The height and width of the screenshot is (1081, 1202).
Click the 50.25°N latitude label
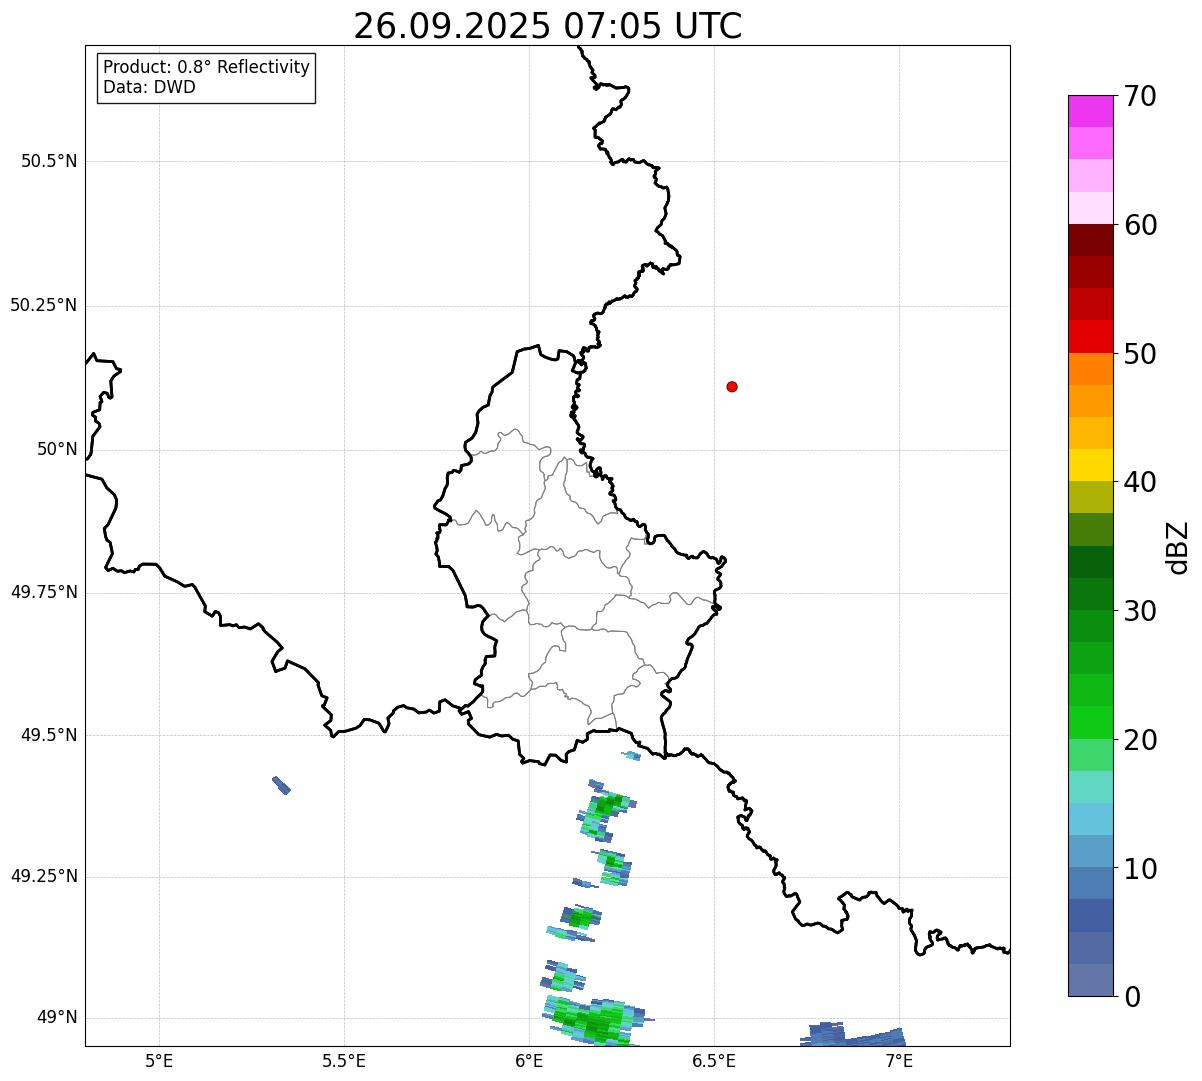coord(44,305)
